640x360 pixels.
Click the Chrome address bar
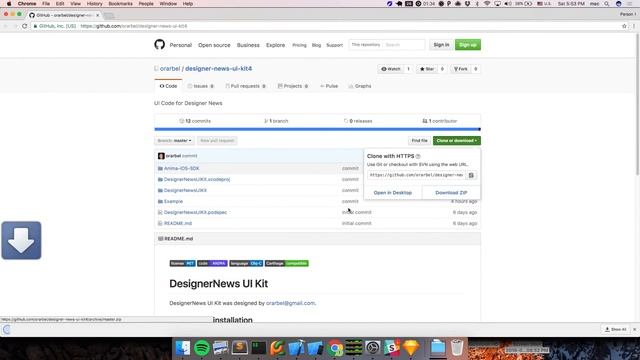click(327, 26)
